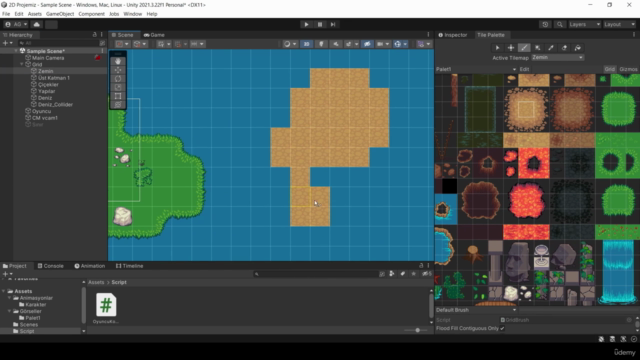Toggle Scene audio speaker icon

[336, 44]
